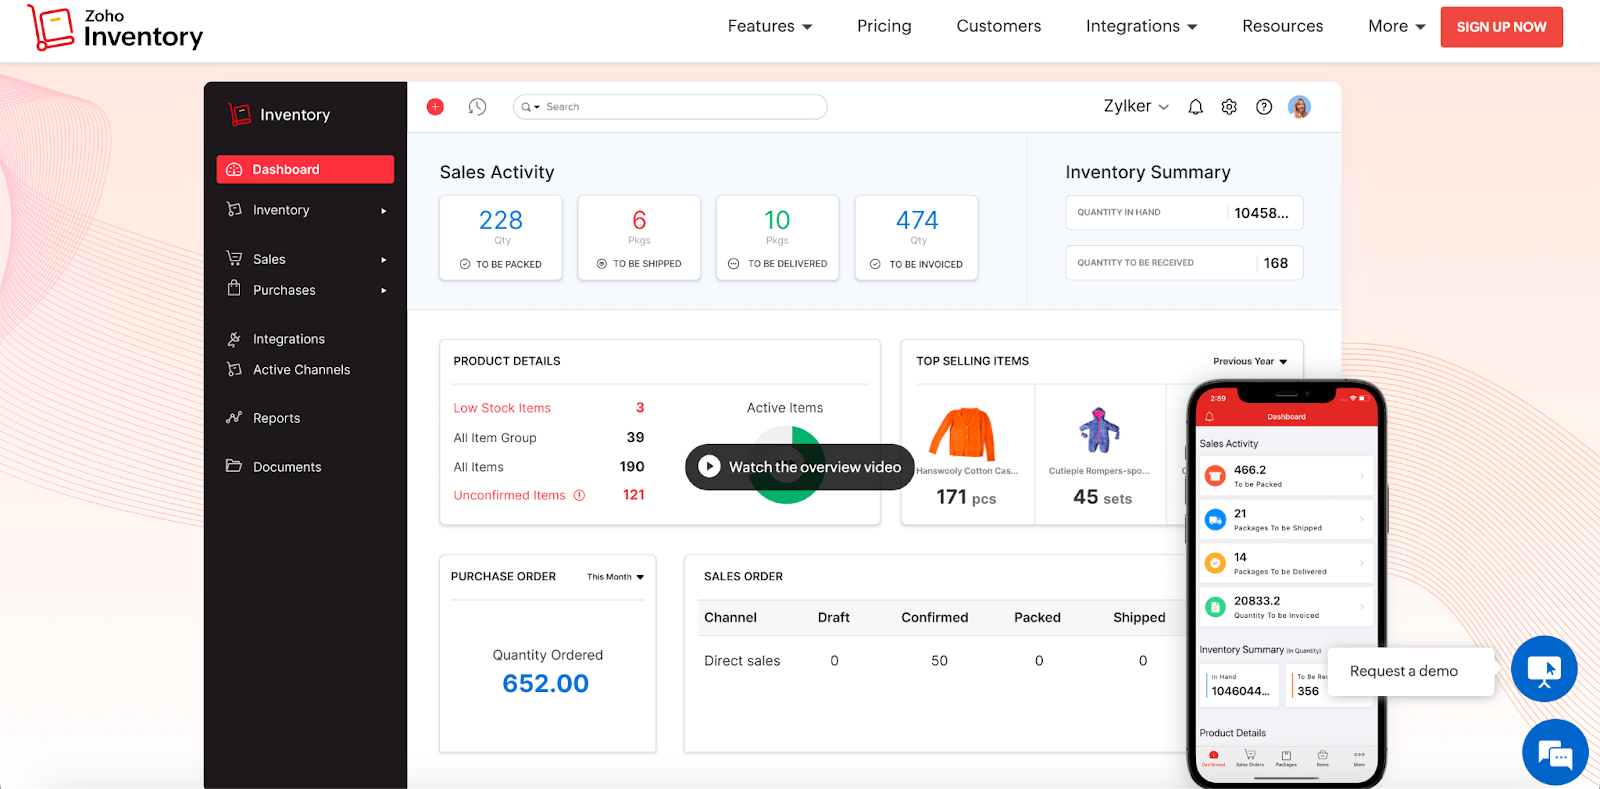Select the orange cardigan product thumbnail
This screenshot has height=789, width=1600.
click(x=963, y=433)
